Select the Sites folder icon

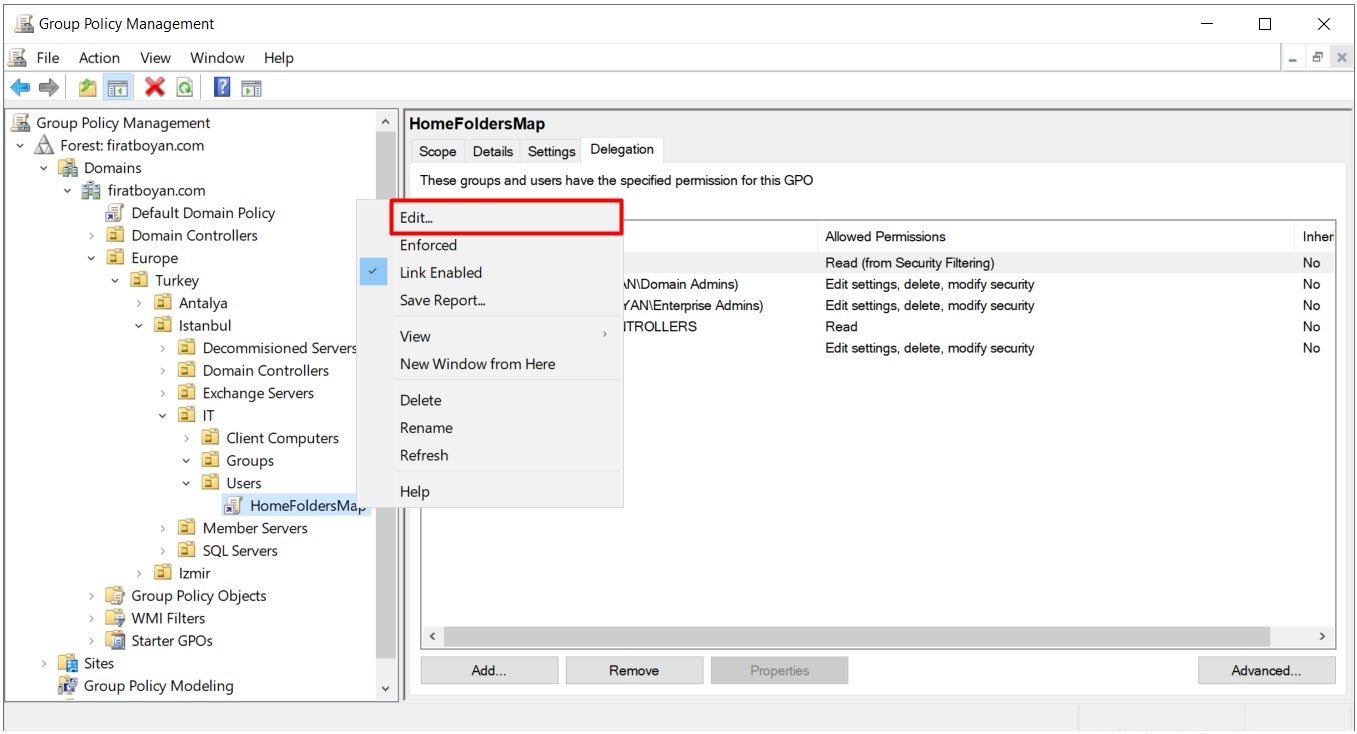coord(69,664)
